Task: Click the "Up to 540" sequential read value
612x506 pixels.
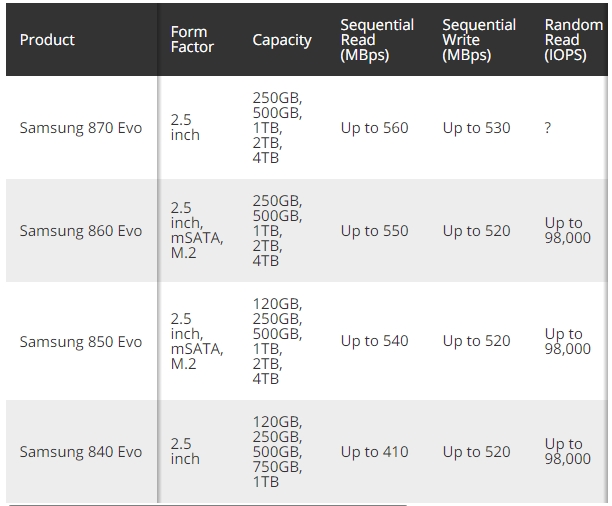Action: (374, 341)
